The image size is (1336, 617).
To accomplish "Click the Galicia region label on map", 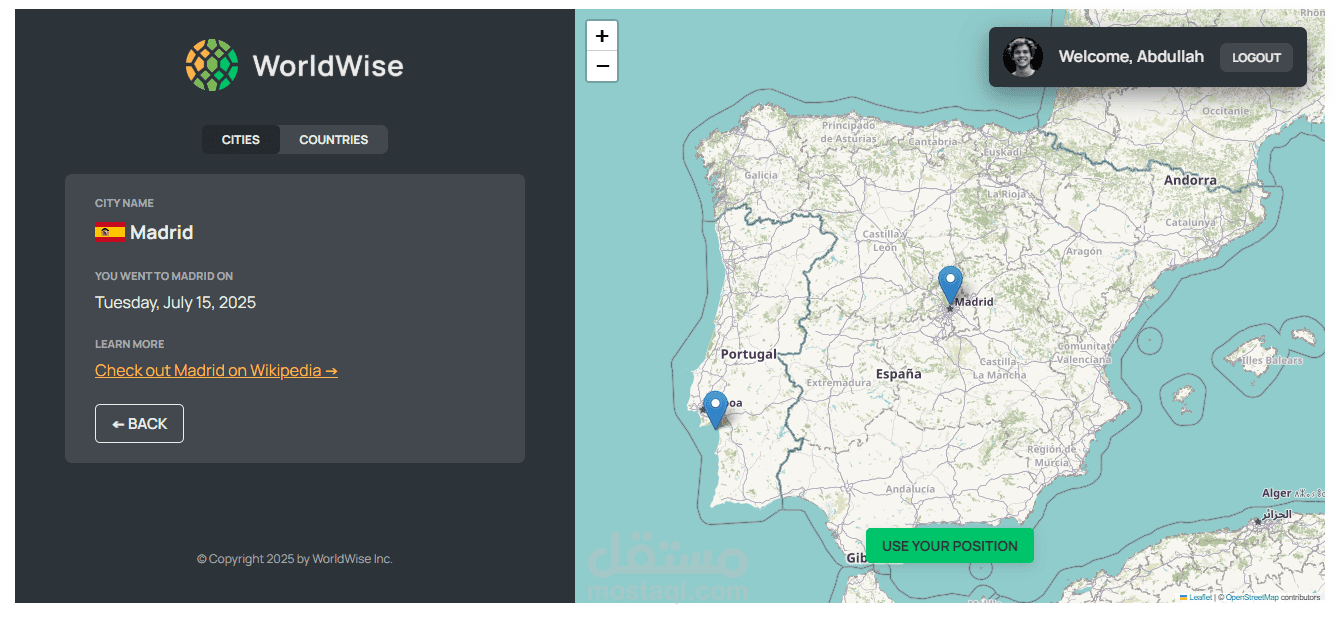I will 761,175.
